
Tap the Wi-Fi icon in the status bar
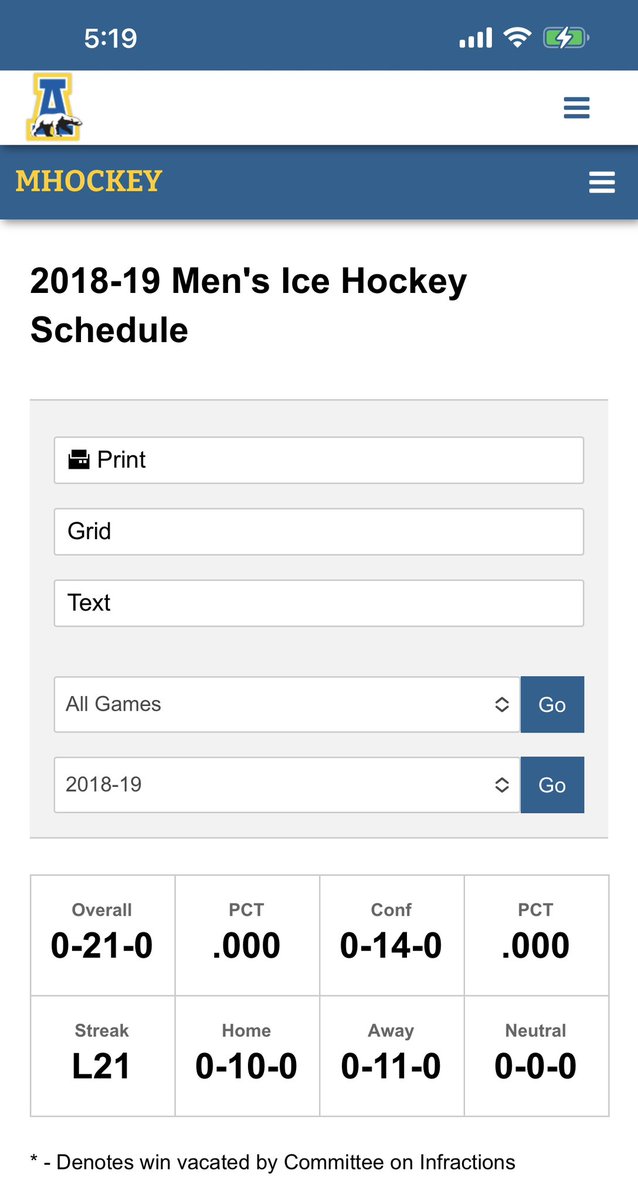(x=517, y=38)
